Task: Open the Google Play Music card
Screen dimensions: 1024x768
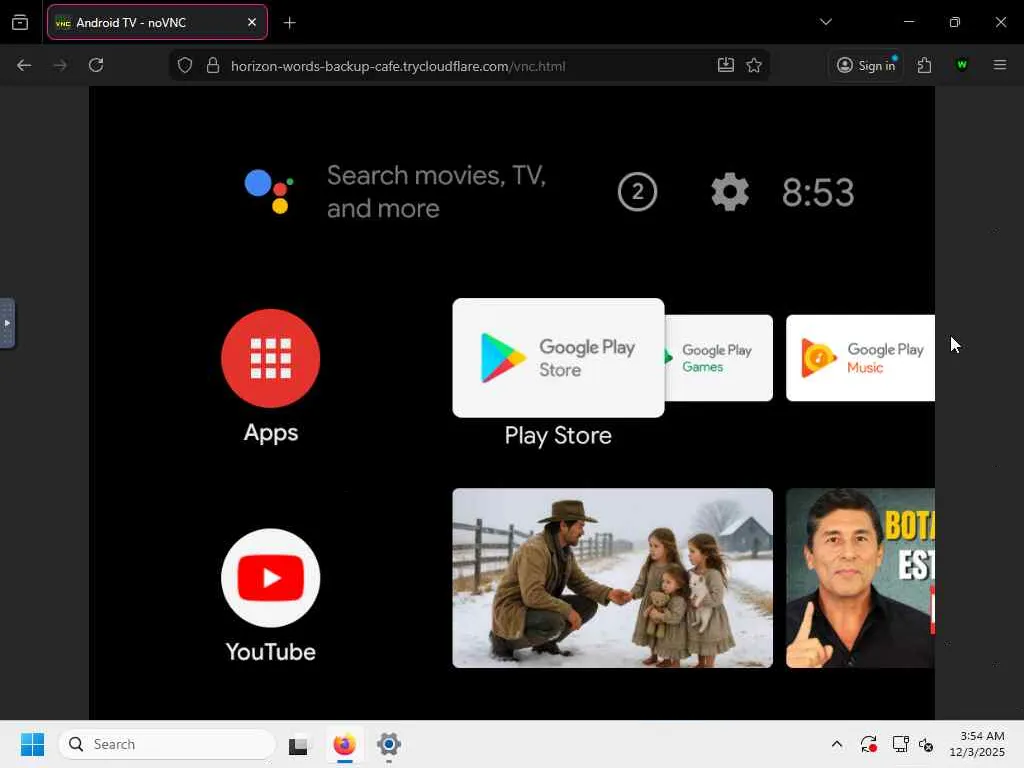Action: [x=860, y=358]
